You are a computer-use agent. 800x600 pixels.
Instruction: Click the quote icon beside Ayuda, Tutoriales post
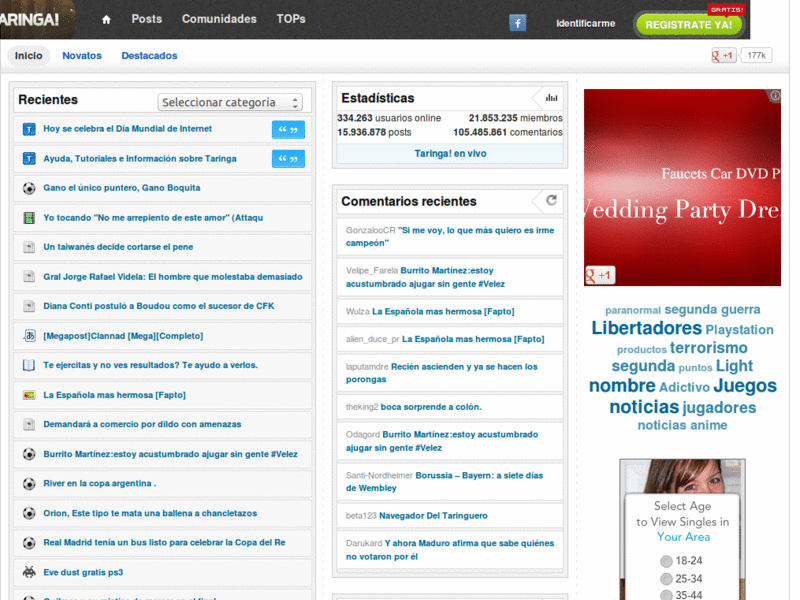(x=288, y=159)
